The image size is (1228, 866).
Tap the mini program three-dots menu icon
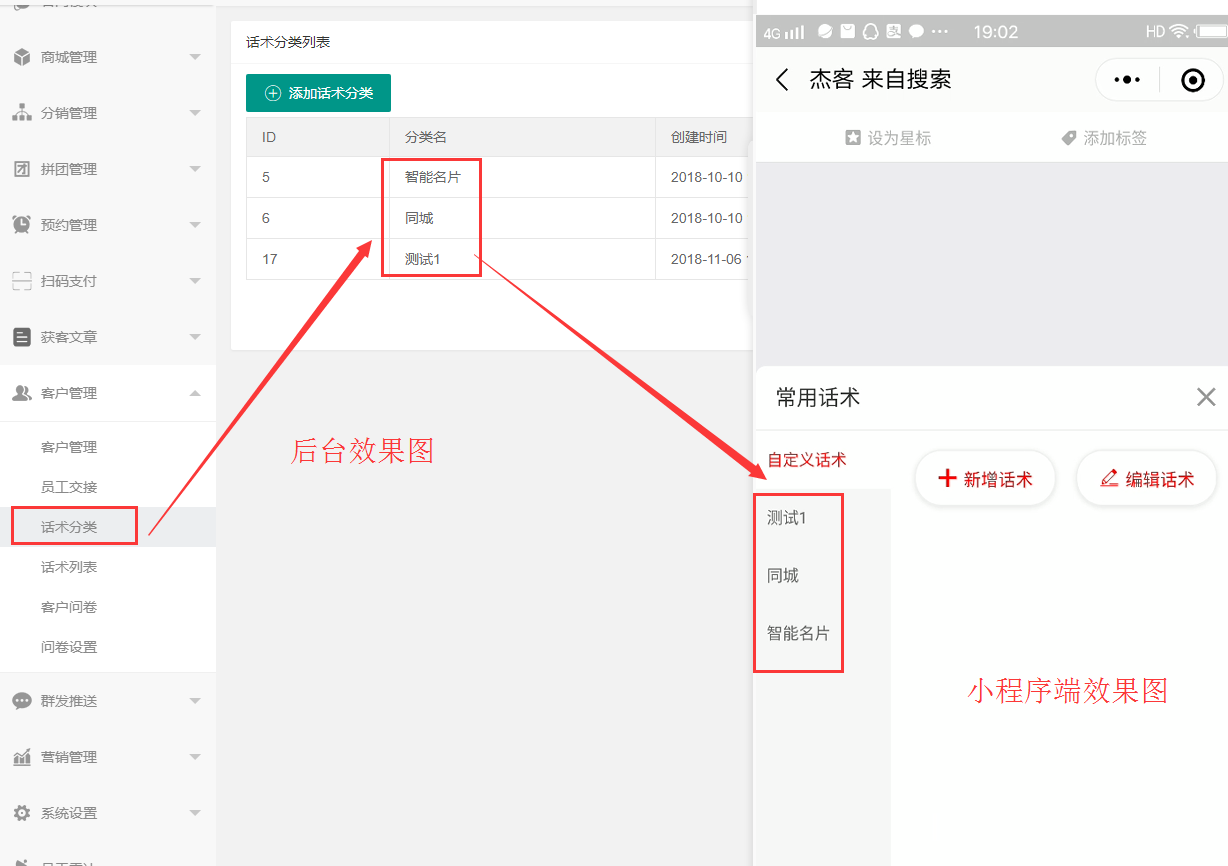[1127, 80]
